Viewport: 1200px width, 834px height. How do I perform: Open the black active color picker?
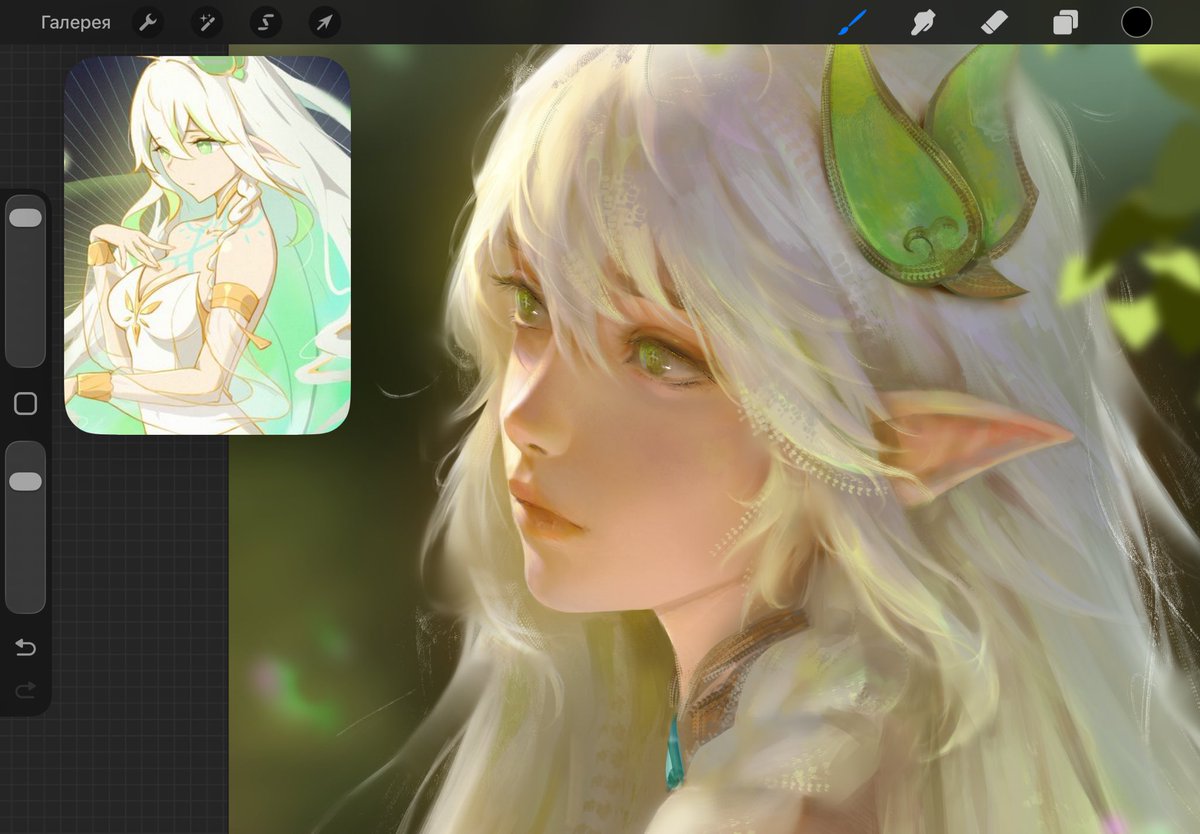[1136, 22]
